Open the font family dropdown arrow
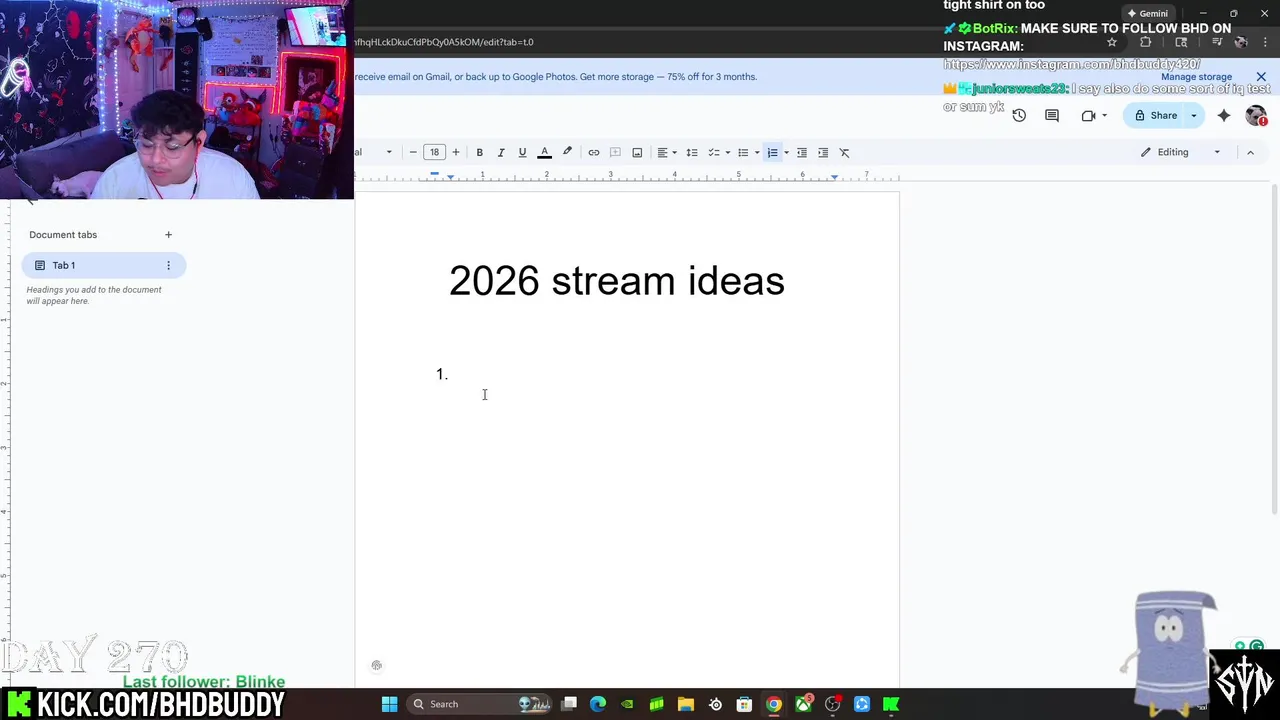Image resolution: width=1280 pixels, height=720 pixels. [389, 152]
